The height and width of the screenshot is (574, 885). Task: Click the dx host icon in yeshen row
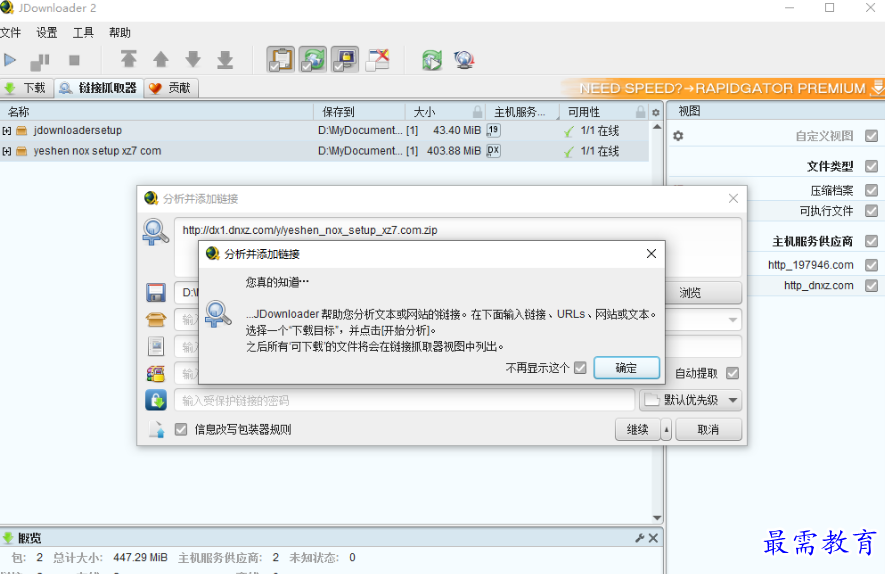493,151
